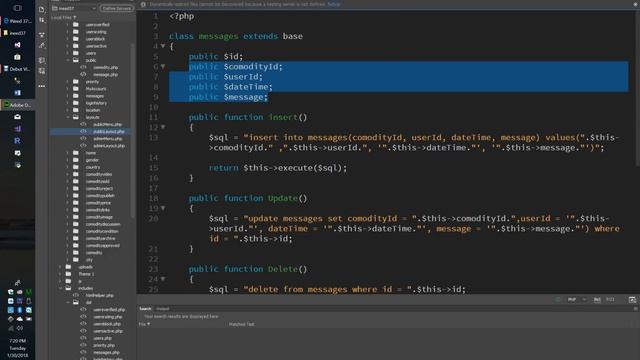Expand the location folder

click(x=67, y=110)
